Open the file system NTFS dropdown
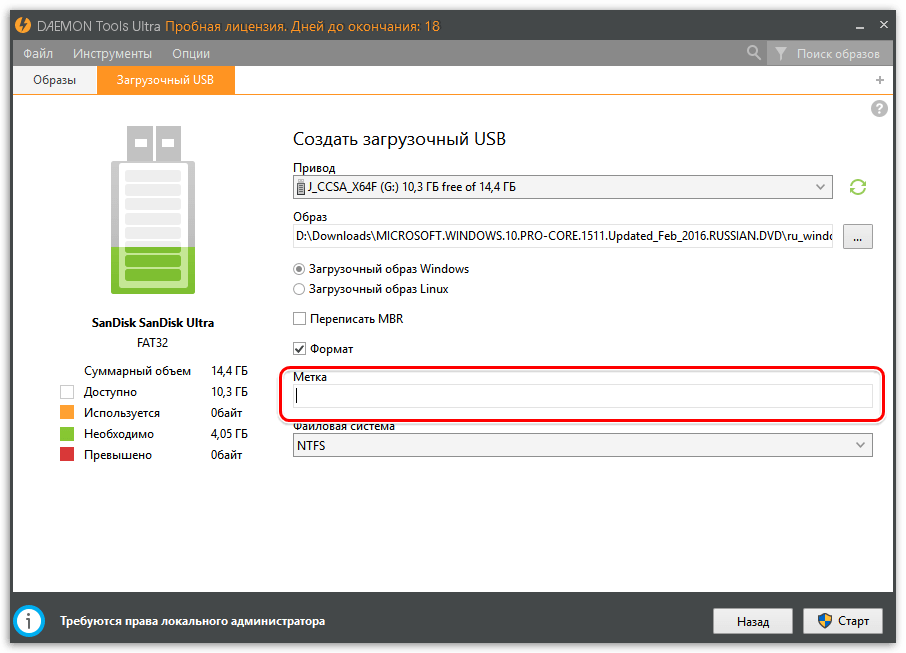The image size is (906, 653). click(582, 446)
